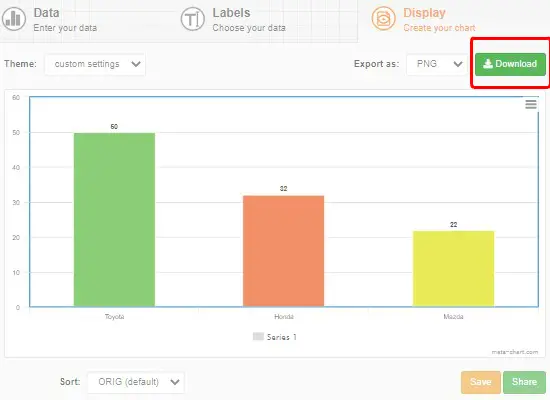Click the download arrow icon on Download button
This screenshot has height=400, width=550.
[488, 64]
